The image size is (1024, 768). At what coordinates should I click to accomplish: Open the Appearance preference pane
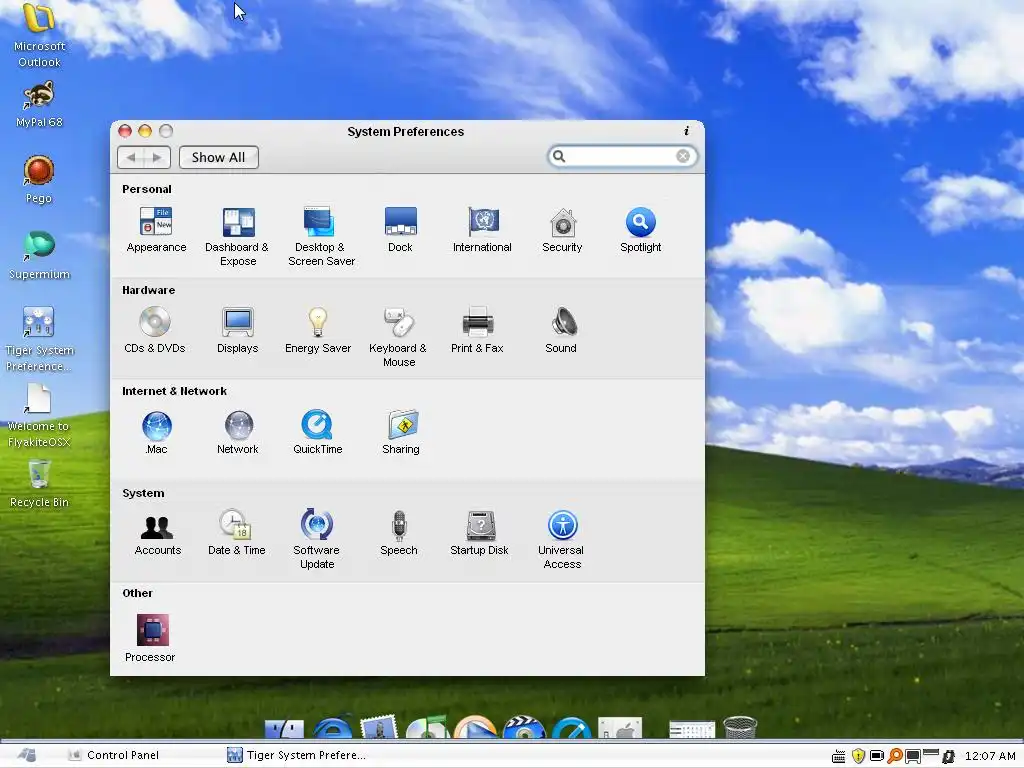click(x=156, y=230)
